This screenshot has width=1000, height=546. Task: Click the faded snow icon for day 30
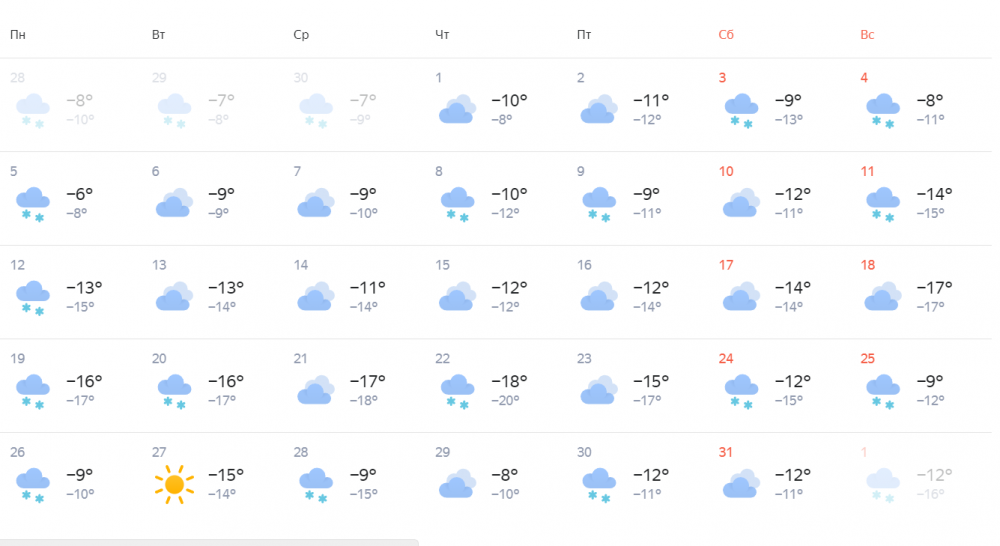(x=316, y=110)
